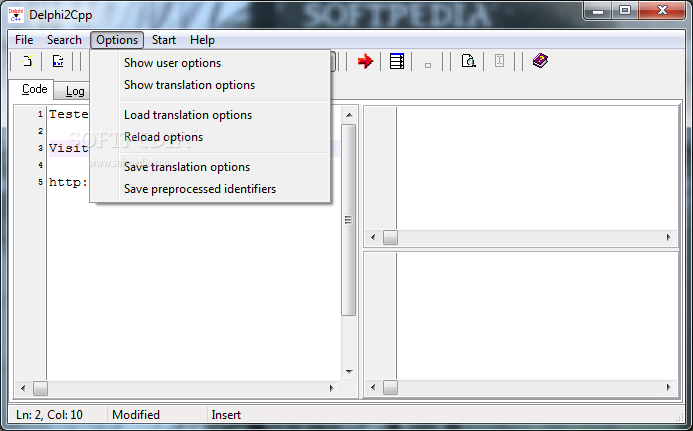The width and height of the screenshot is (693, 431).
Task: Click the open source file toolbar icon
Action: (x=58, y=61)
